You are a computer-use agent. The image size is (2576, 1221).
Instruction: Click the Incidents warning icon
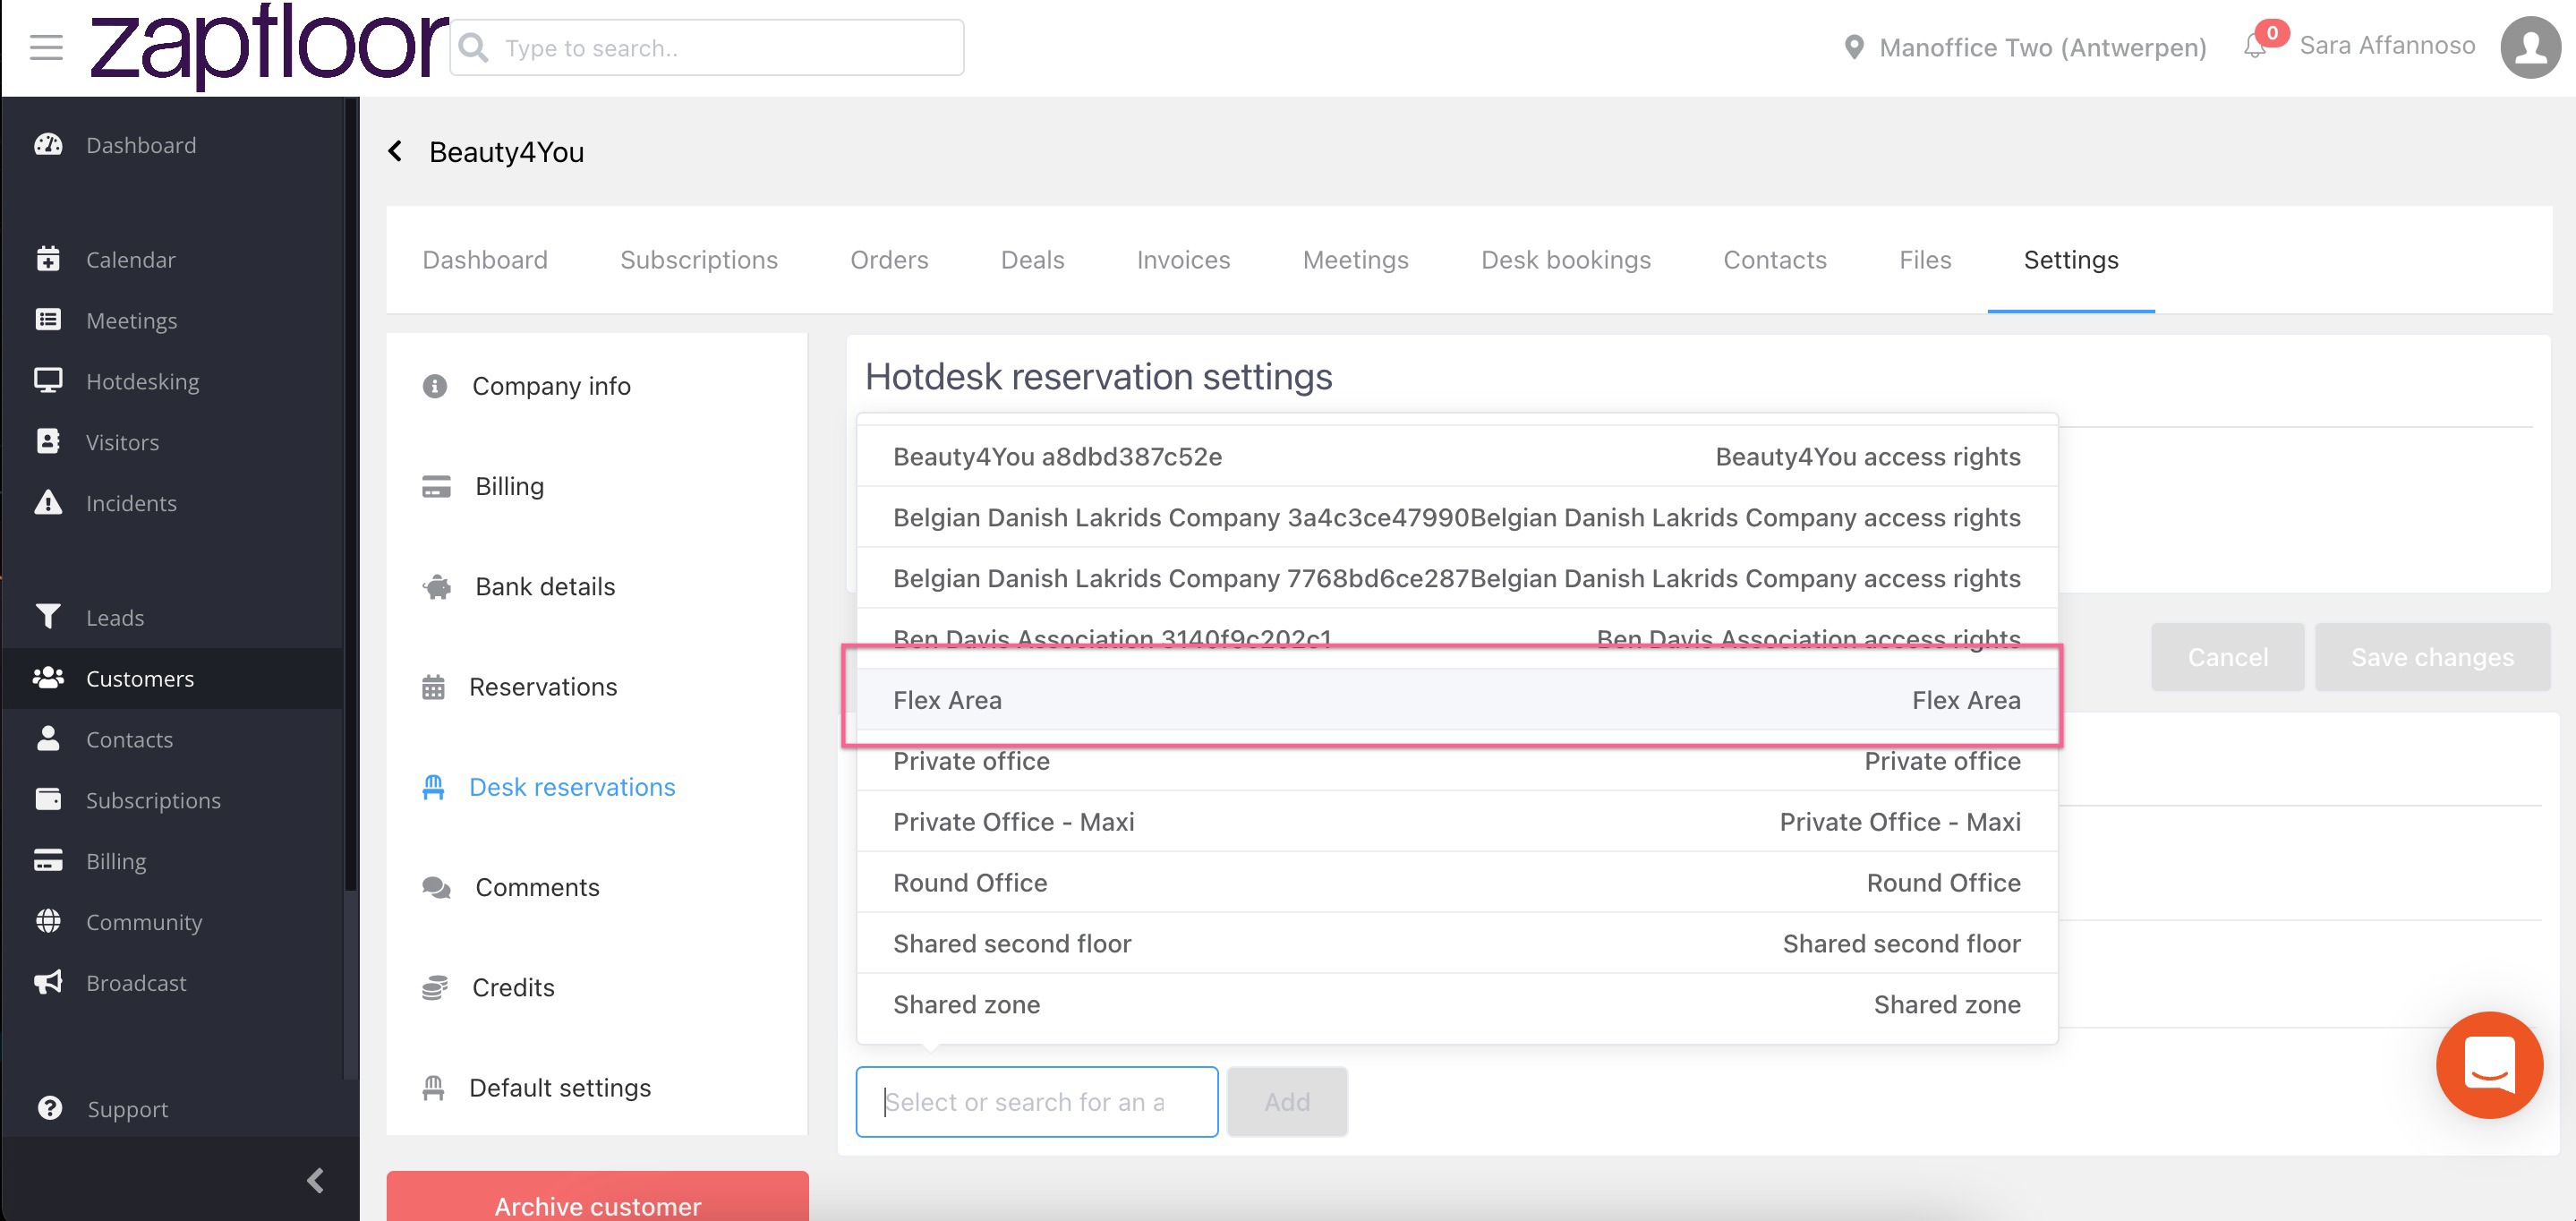point(48,502)
